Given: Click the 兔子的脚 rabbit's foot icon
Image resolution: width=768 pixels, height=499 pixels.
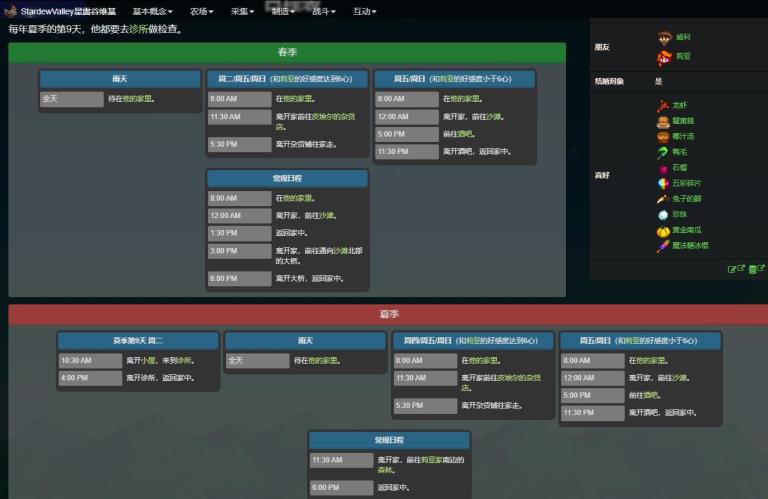Looking at the screenshot, I should point(663,199).
